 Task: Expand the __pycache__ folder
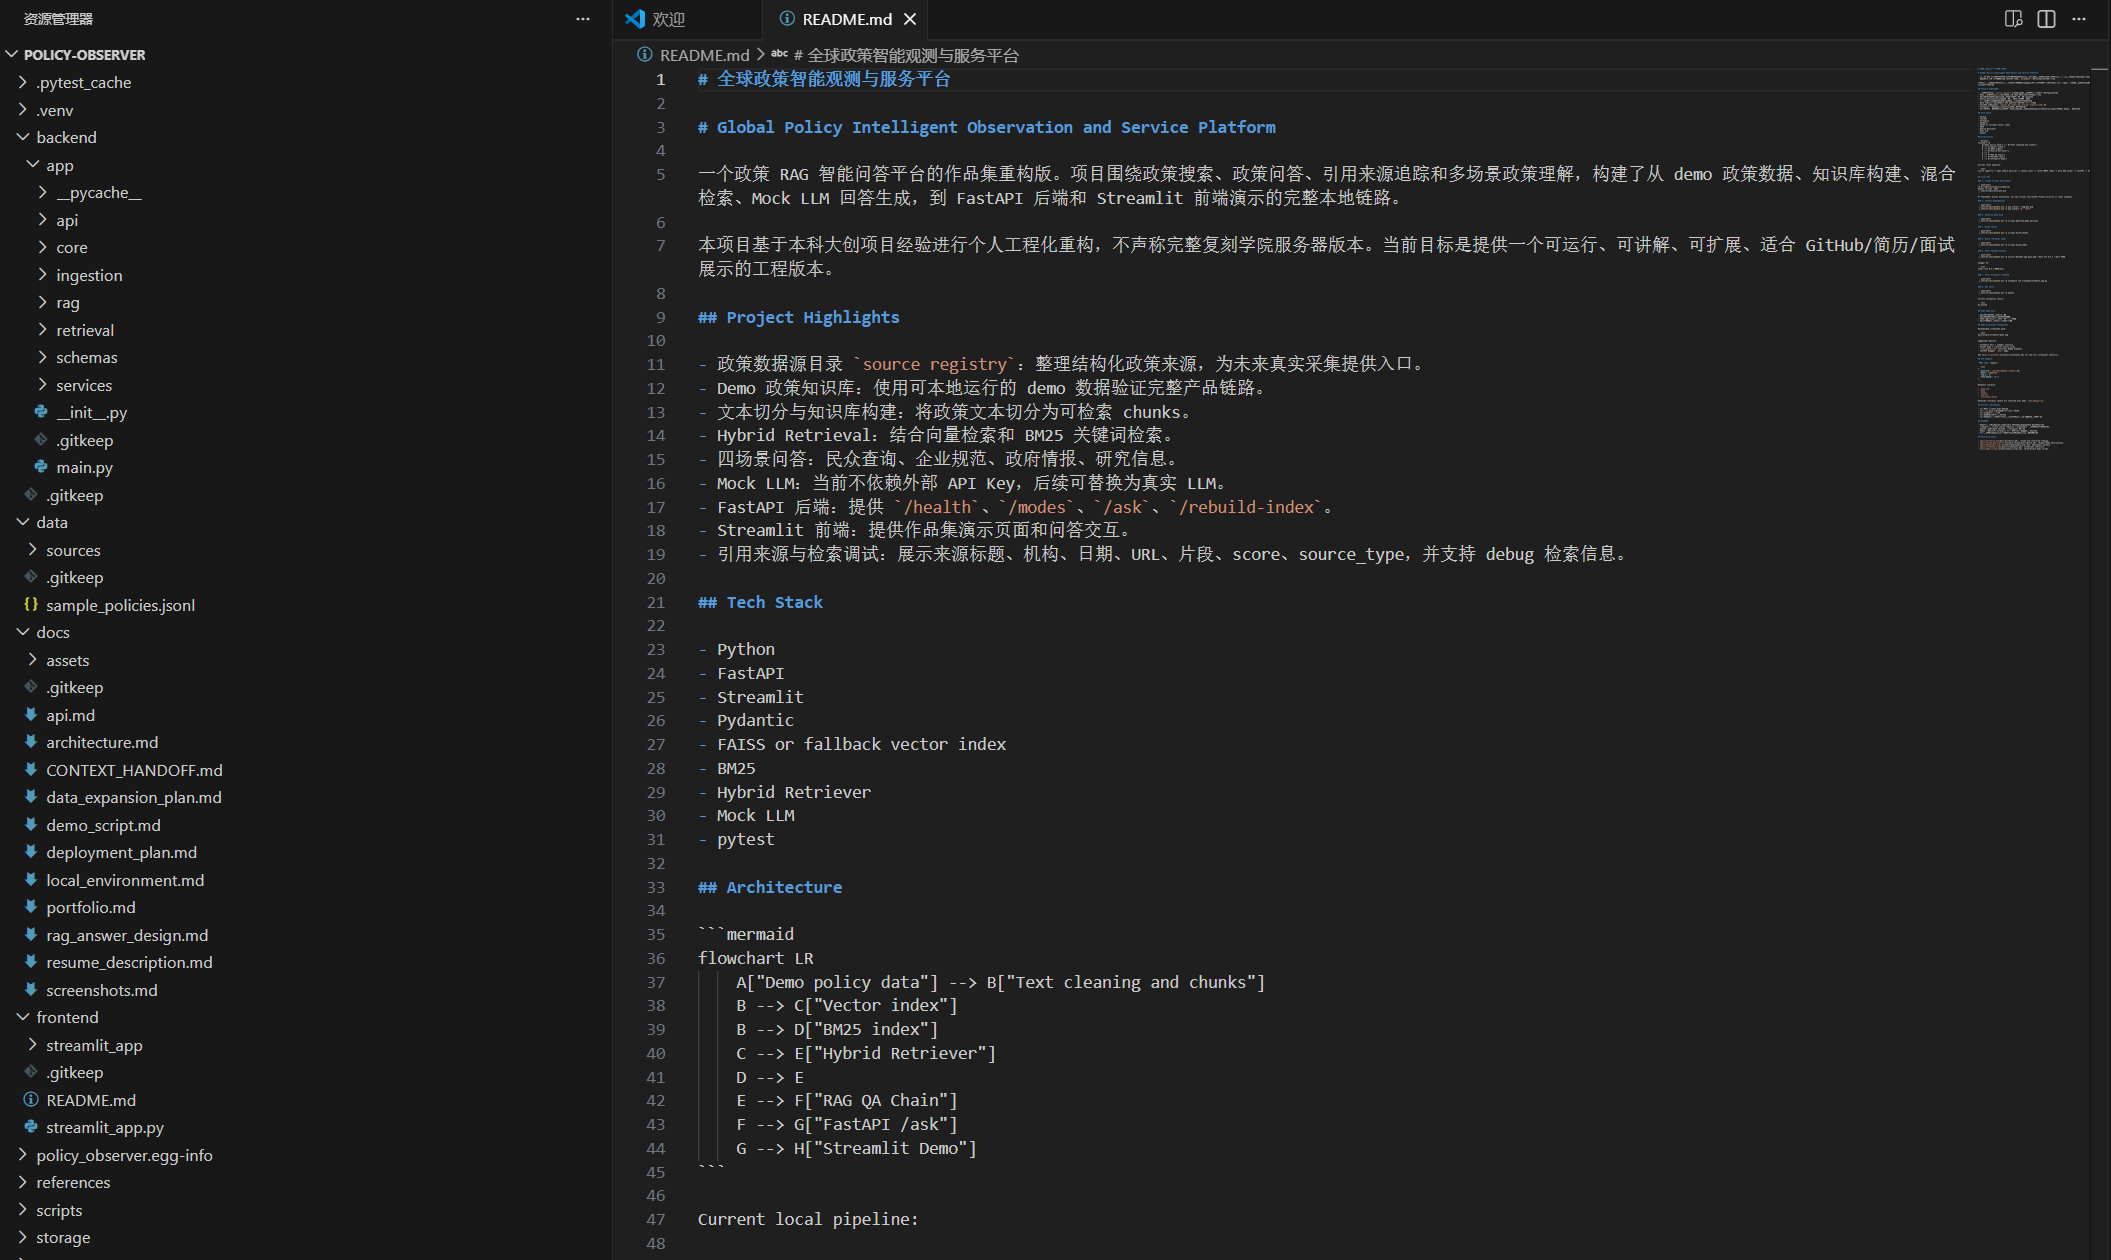(x=43, y=192)
